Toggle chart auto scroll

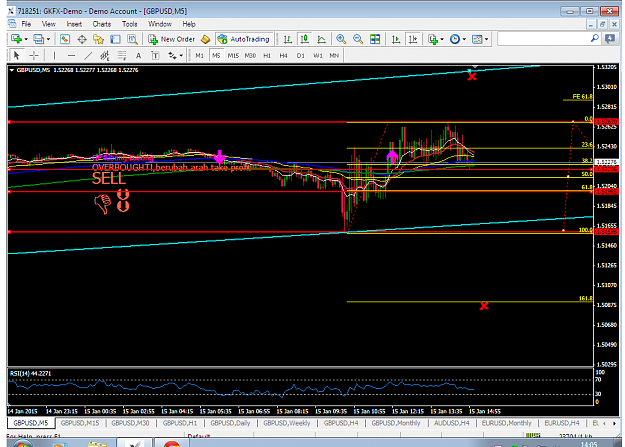(395, 39)
